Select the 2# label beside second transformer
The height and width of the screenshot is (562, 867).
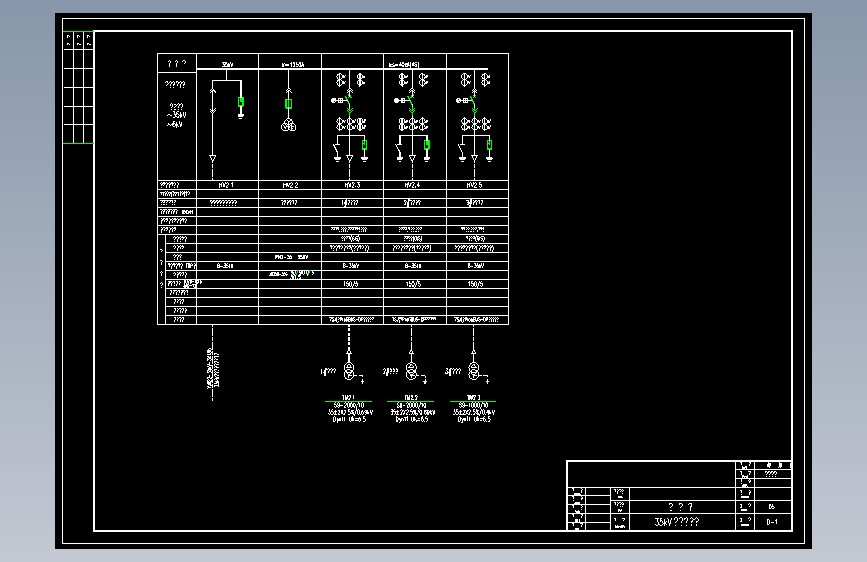(x=390, y=371)
